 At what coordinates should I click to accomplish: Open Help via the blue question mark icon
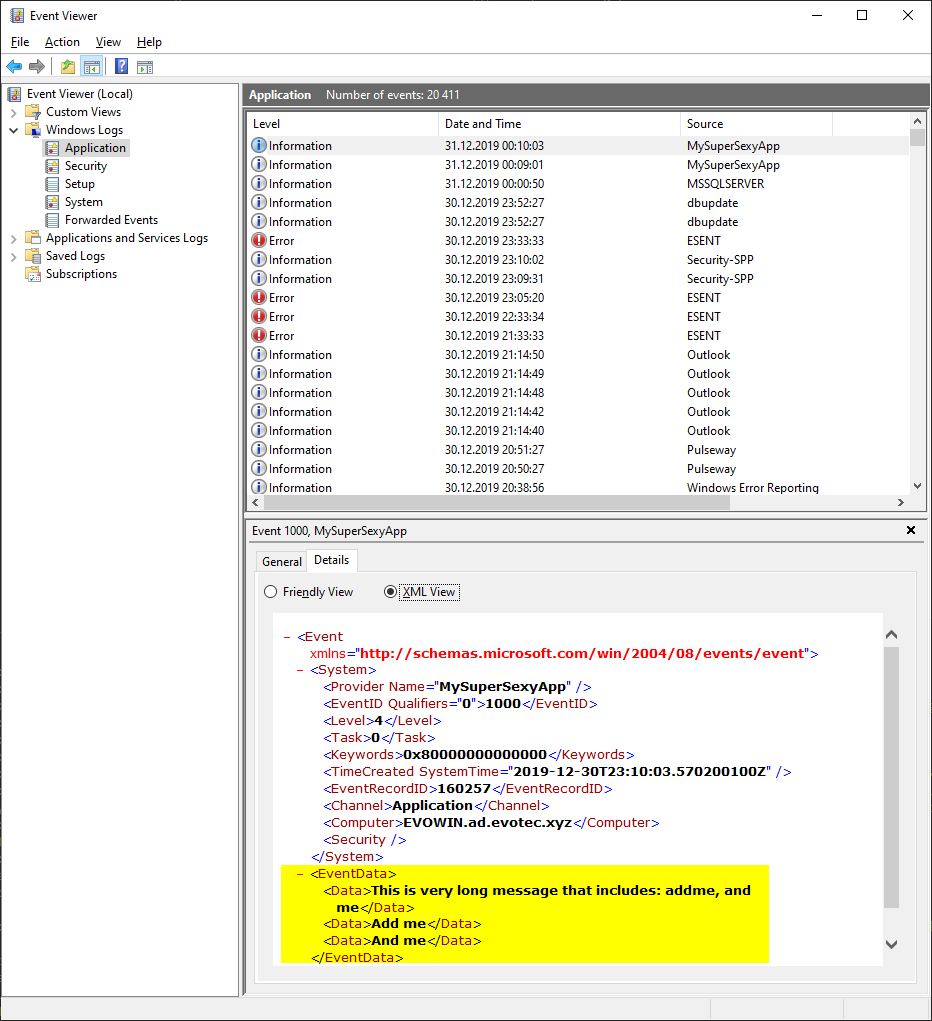pyautogui.click(x=121, y=67)
